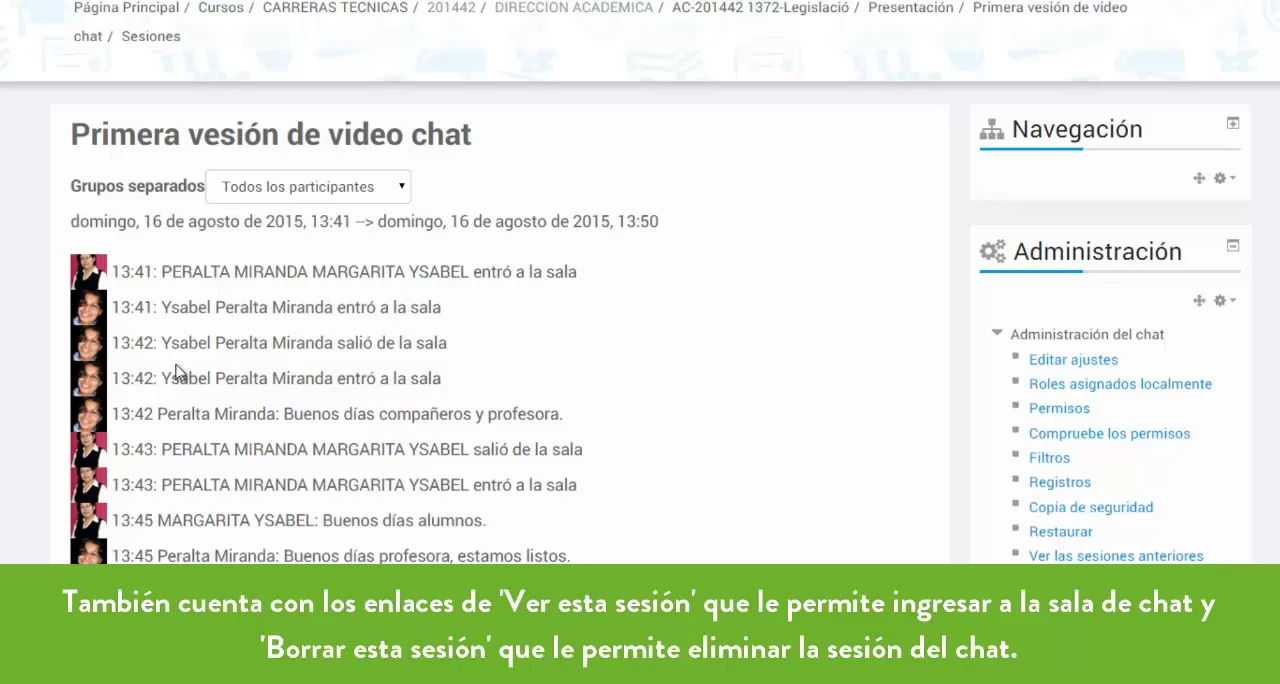Click message 'Buenos días compañeros y profesora.'

pyautogui.click(x=423, y=414)
